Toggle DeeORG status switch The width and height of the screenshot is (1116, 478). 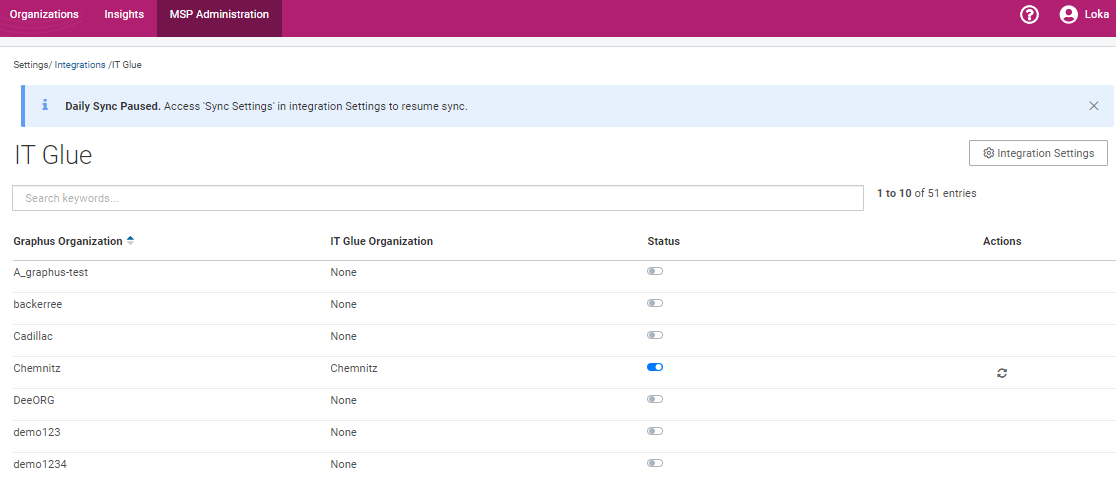click(x=655, y=399)
